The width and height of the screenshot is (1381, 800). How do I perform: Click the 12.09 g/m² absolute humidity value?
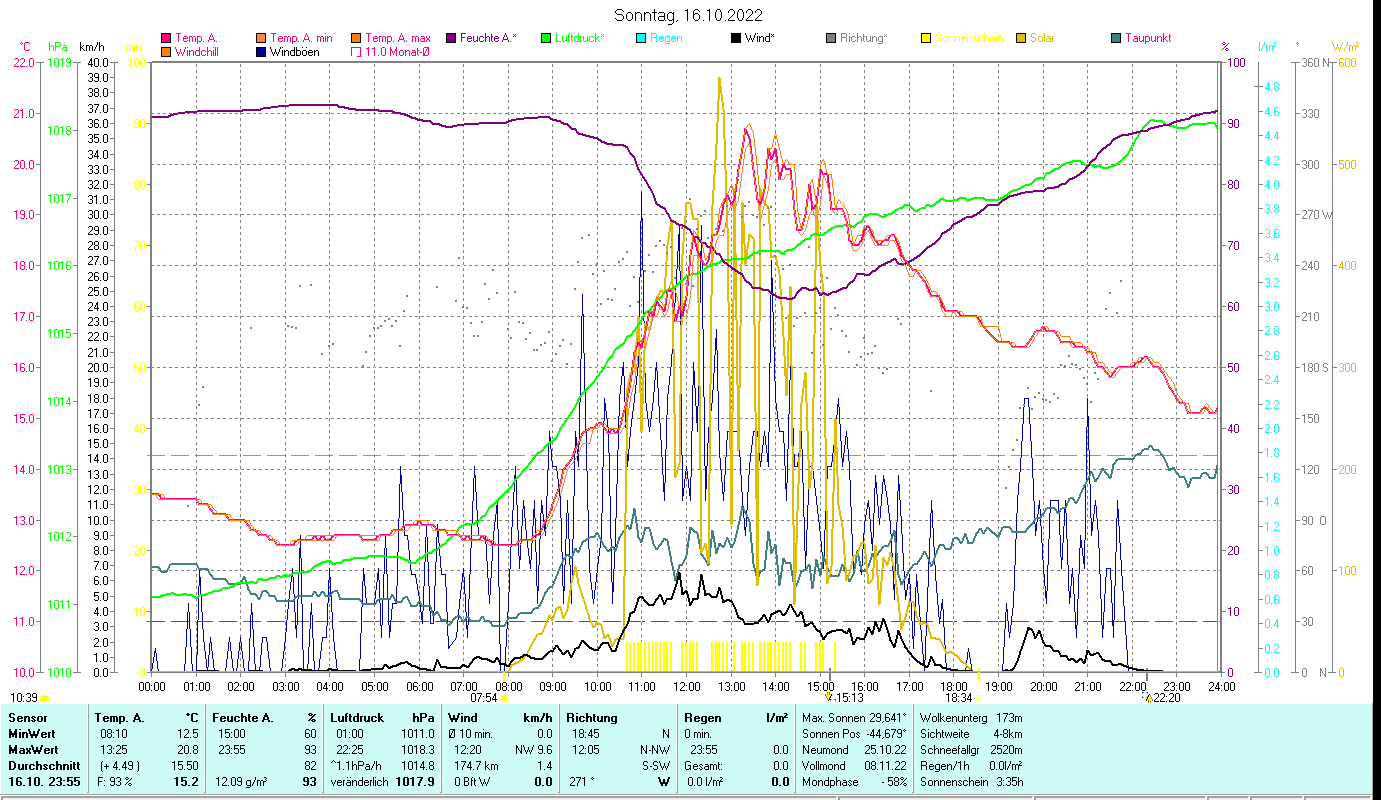tap(240, 781)
